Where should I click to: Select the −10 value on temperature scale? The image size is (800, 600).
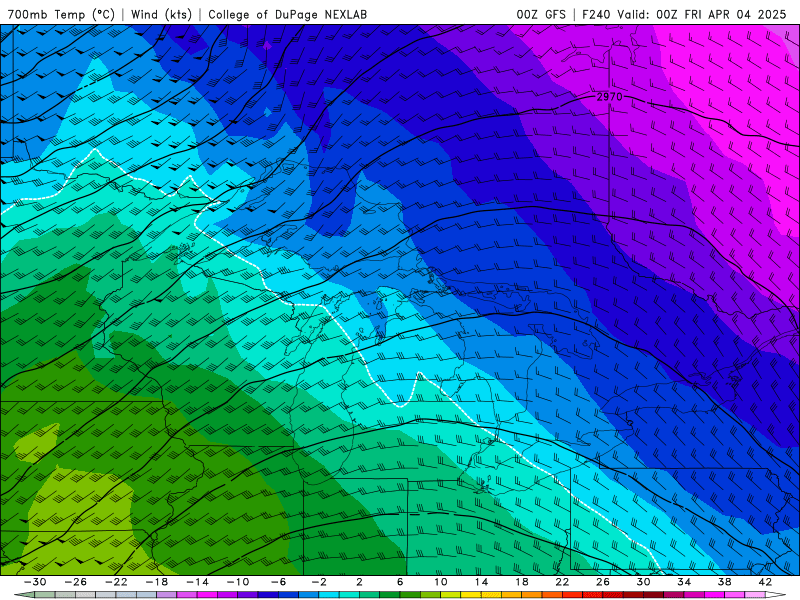(x=238, y=582)
